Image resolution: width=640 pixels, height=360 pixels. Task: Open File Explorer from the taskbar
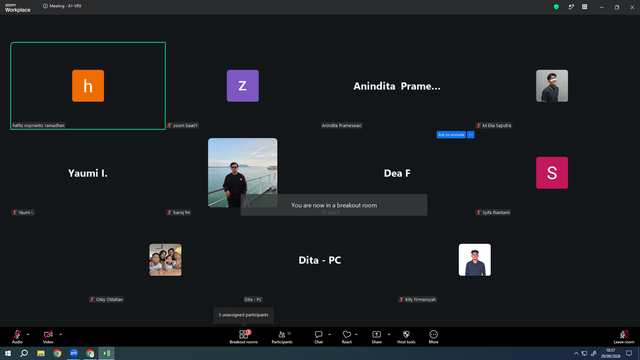click(41, 353)
